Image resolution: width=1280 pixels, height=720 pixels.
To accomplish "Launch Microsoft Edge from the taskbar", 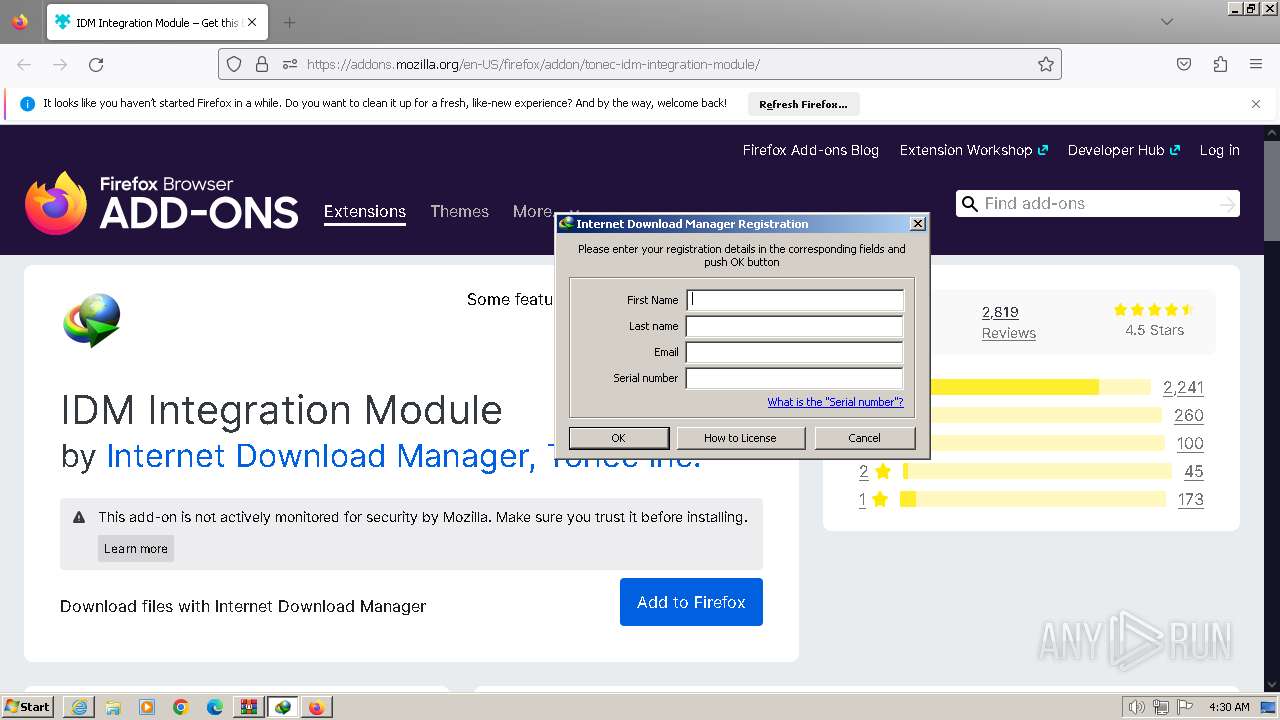I will pyautogui.click(x=215, y=707).
